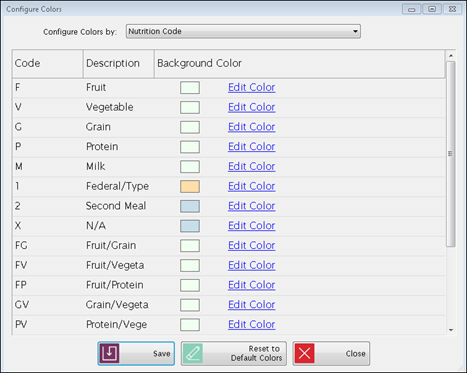Open Edit Color for Vegetable
467x373 pixels.
252,107
